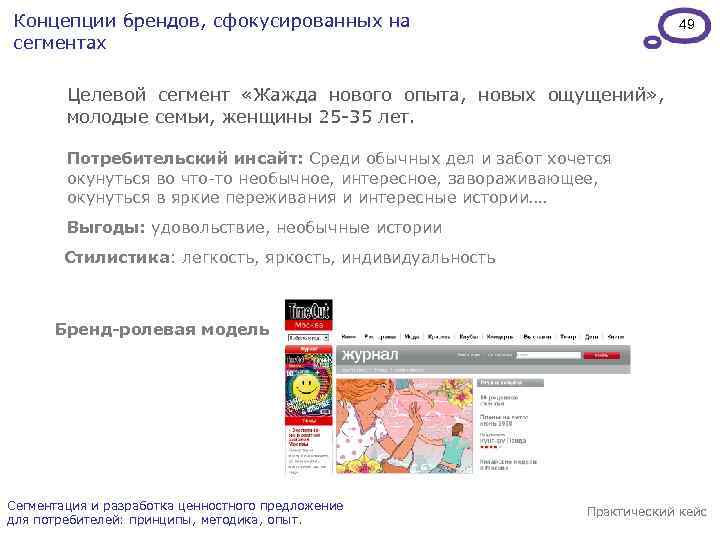Click the gray sidebar header beside illustration
The height and width of the screenshot is (540, 720).
click(x=510, y=382)
